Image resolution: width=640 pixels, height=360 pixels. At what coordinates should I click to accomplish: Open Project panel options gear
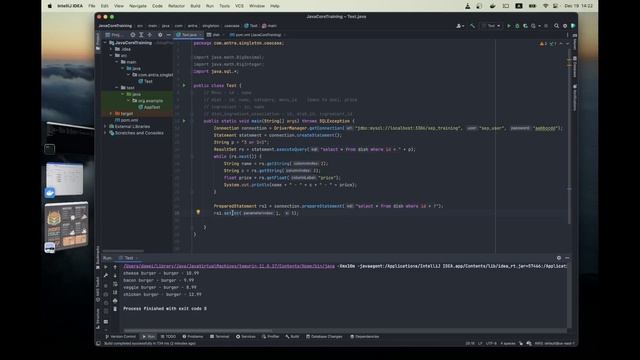(x=160, y=35)
